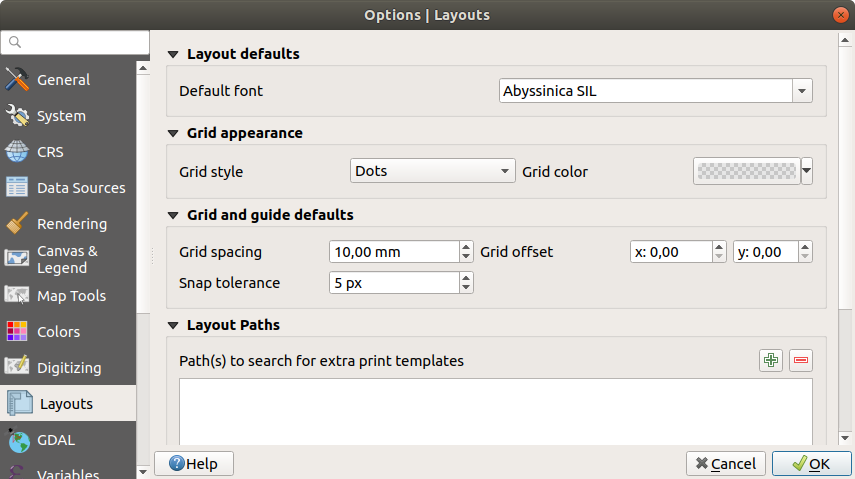855x479 pixels.
Task: Open the Map Tools settings page
Action: click(x=70, y=296)
